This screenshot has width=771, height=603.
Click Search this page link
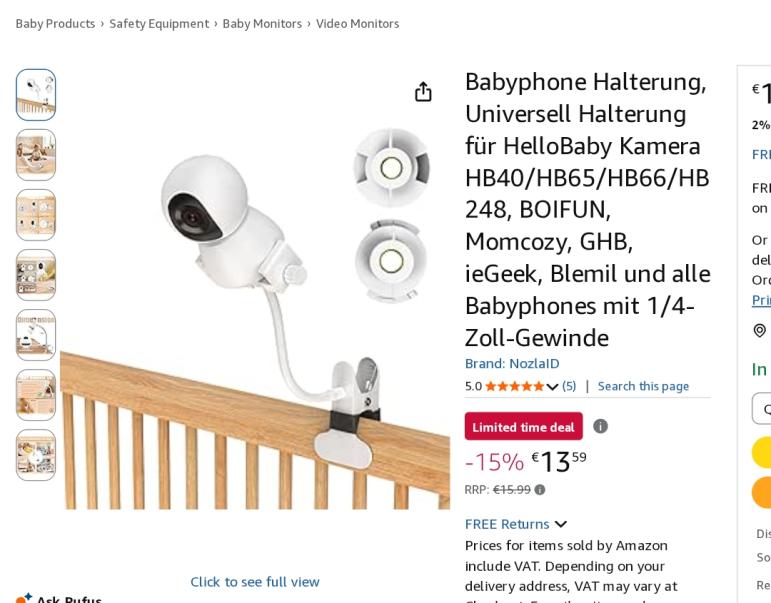(643, 386)
